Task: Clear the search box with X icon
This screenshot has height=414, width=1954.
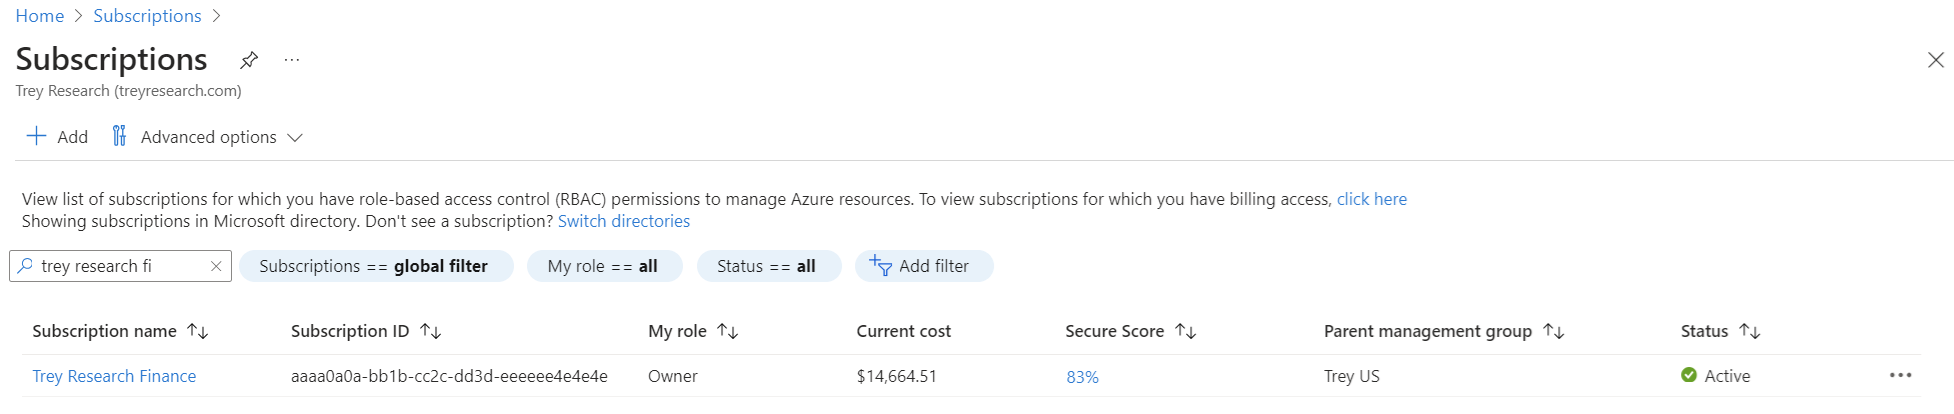Action: (x=216, y=266)
